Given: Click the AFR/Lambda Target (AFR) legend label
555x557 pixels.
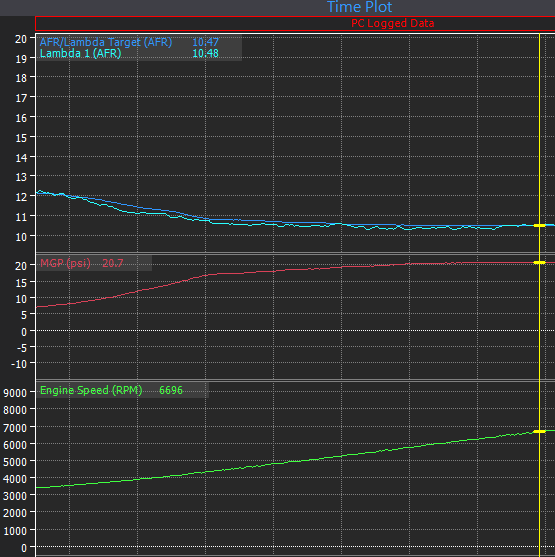Looking at the screenshot, I should click(x=106, y=42).
